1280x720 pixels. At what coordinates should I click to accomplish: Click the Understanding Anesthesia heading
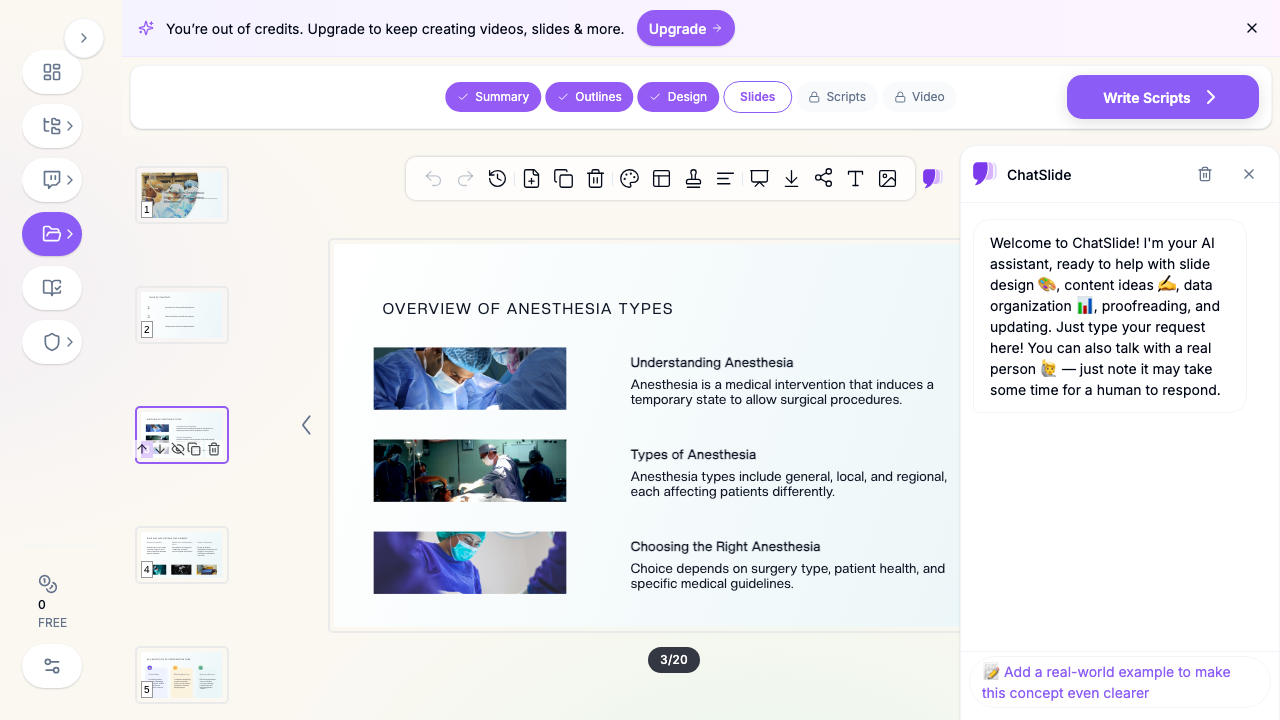tap(712, 362)
